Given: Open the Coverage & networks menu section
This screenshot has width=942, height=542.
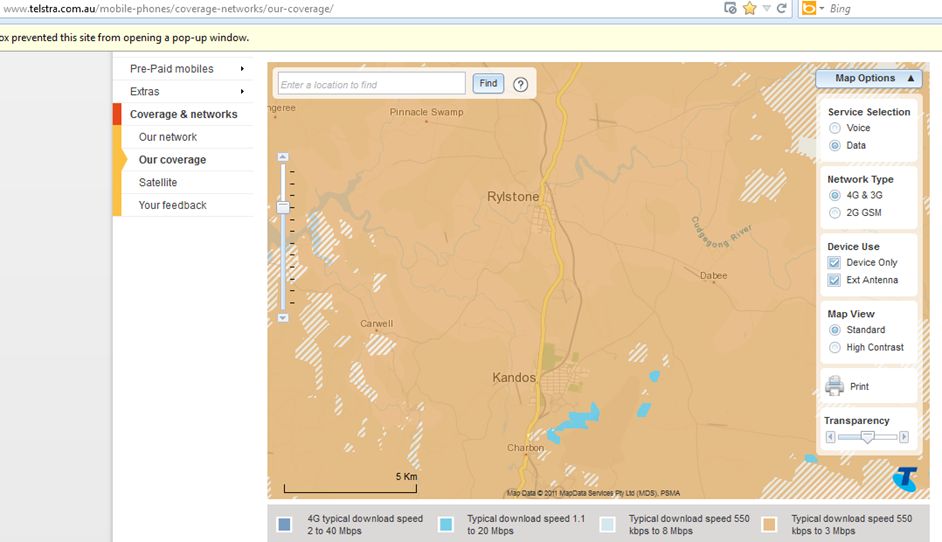Looking at the screenshot, I should pos(183,114).
